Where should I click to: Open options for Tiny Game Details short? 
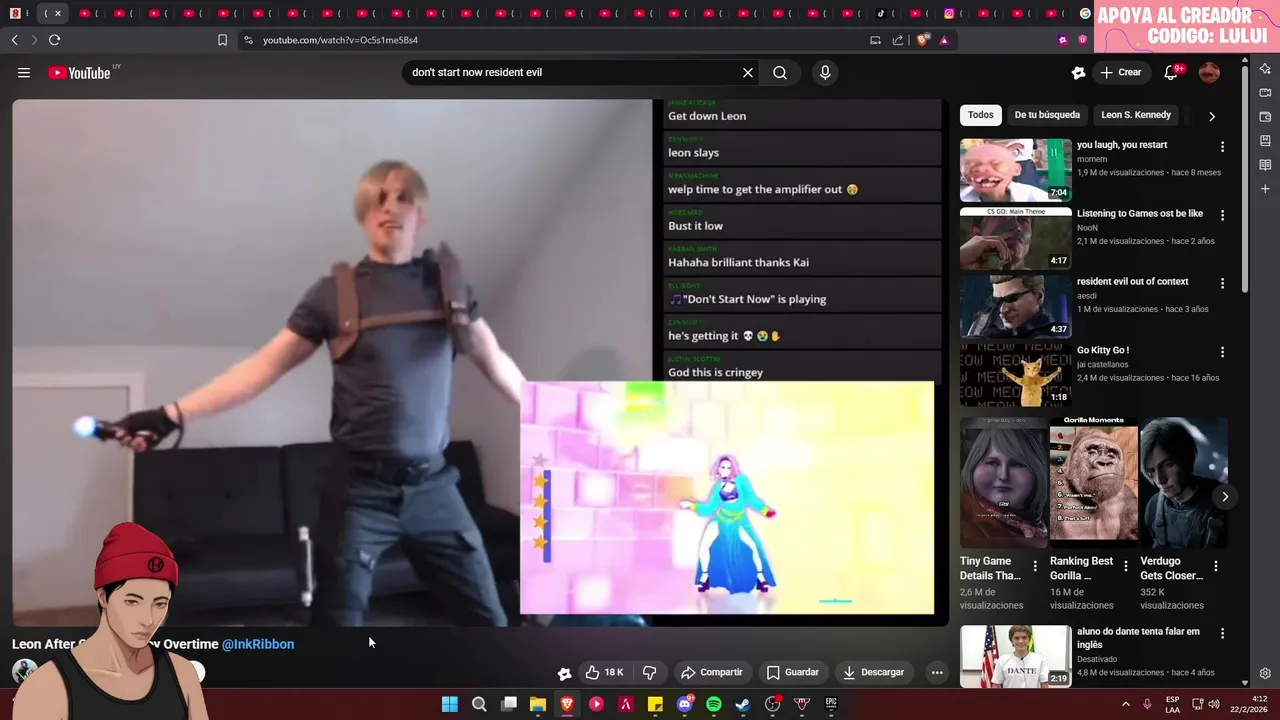pos(1036,566)
